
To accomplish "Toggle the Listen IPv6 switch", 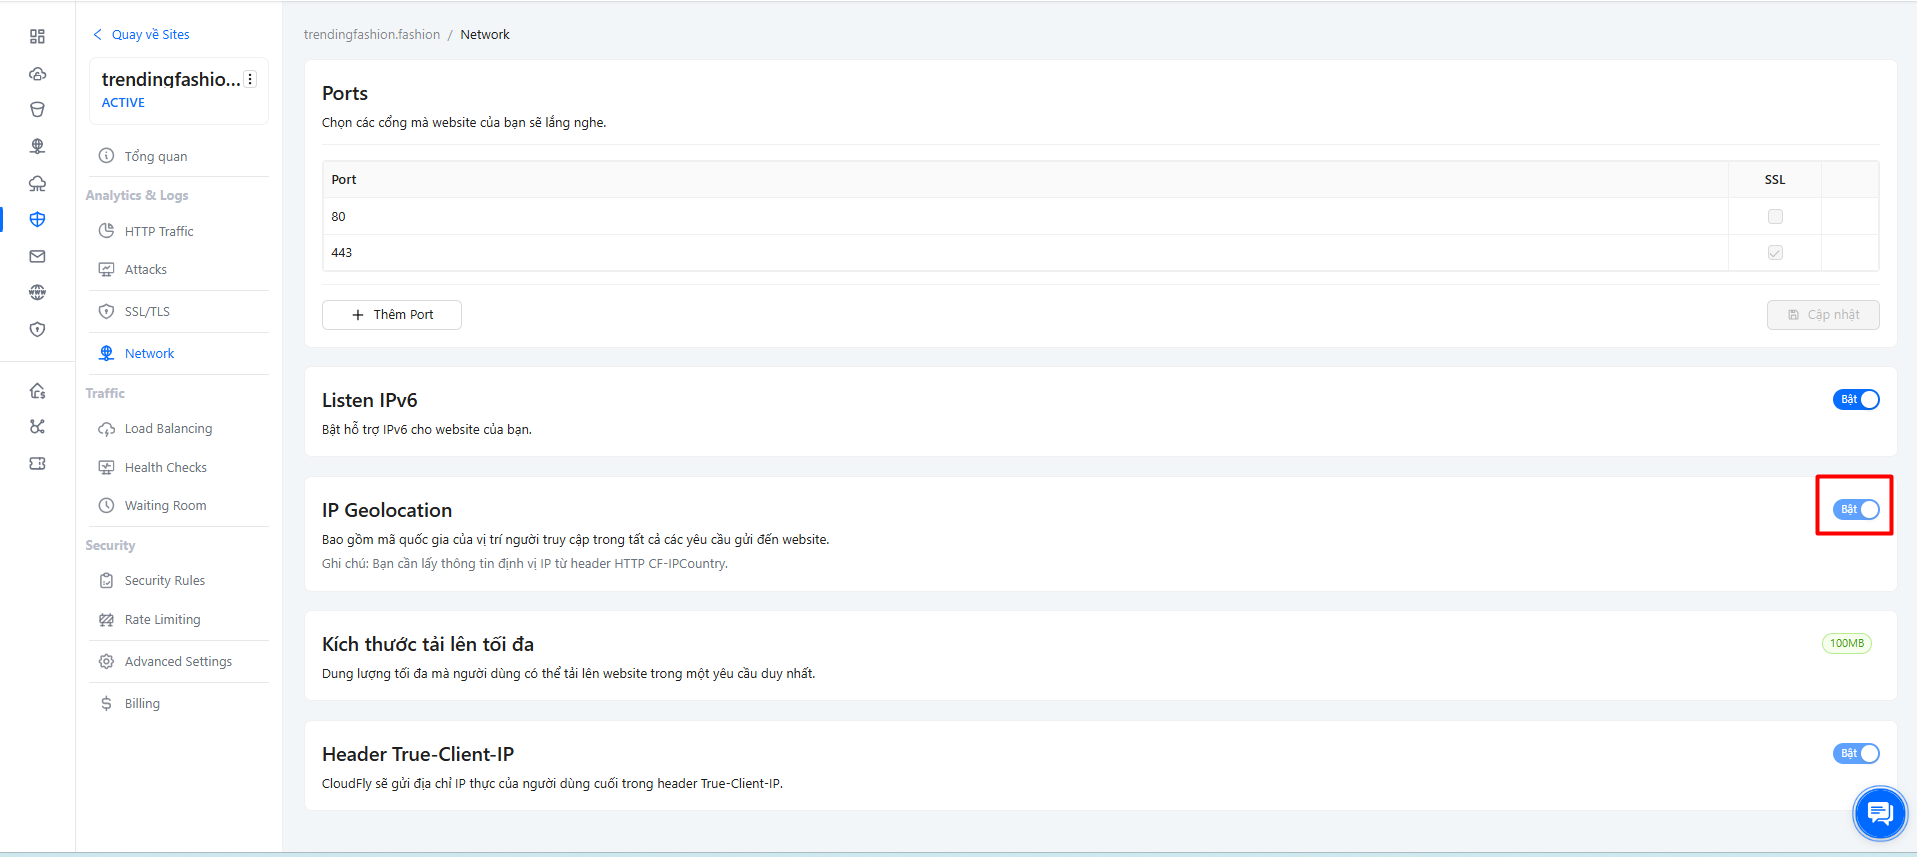I will click(1856, 400).
